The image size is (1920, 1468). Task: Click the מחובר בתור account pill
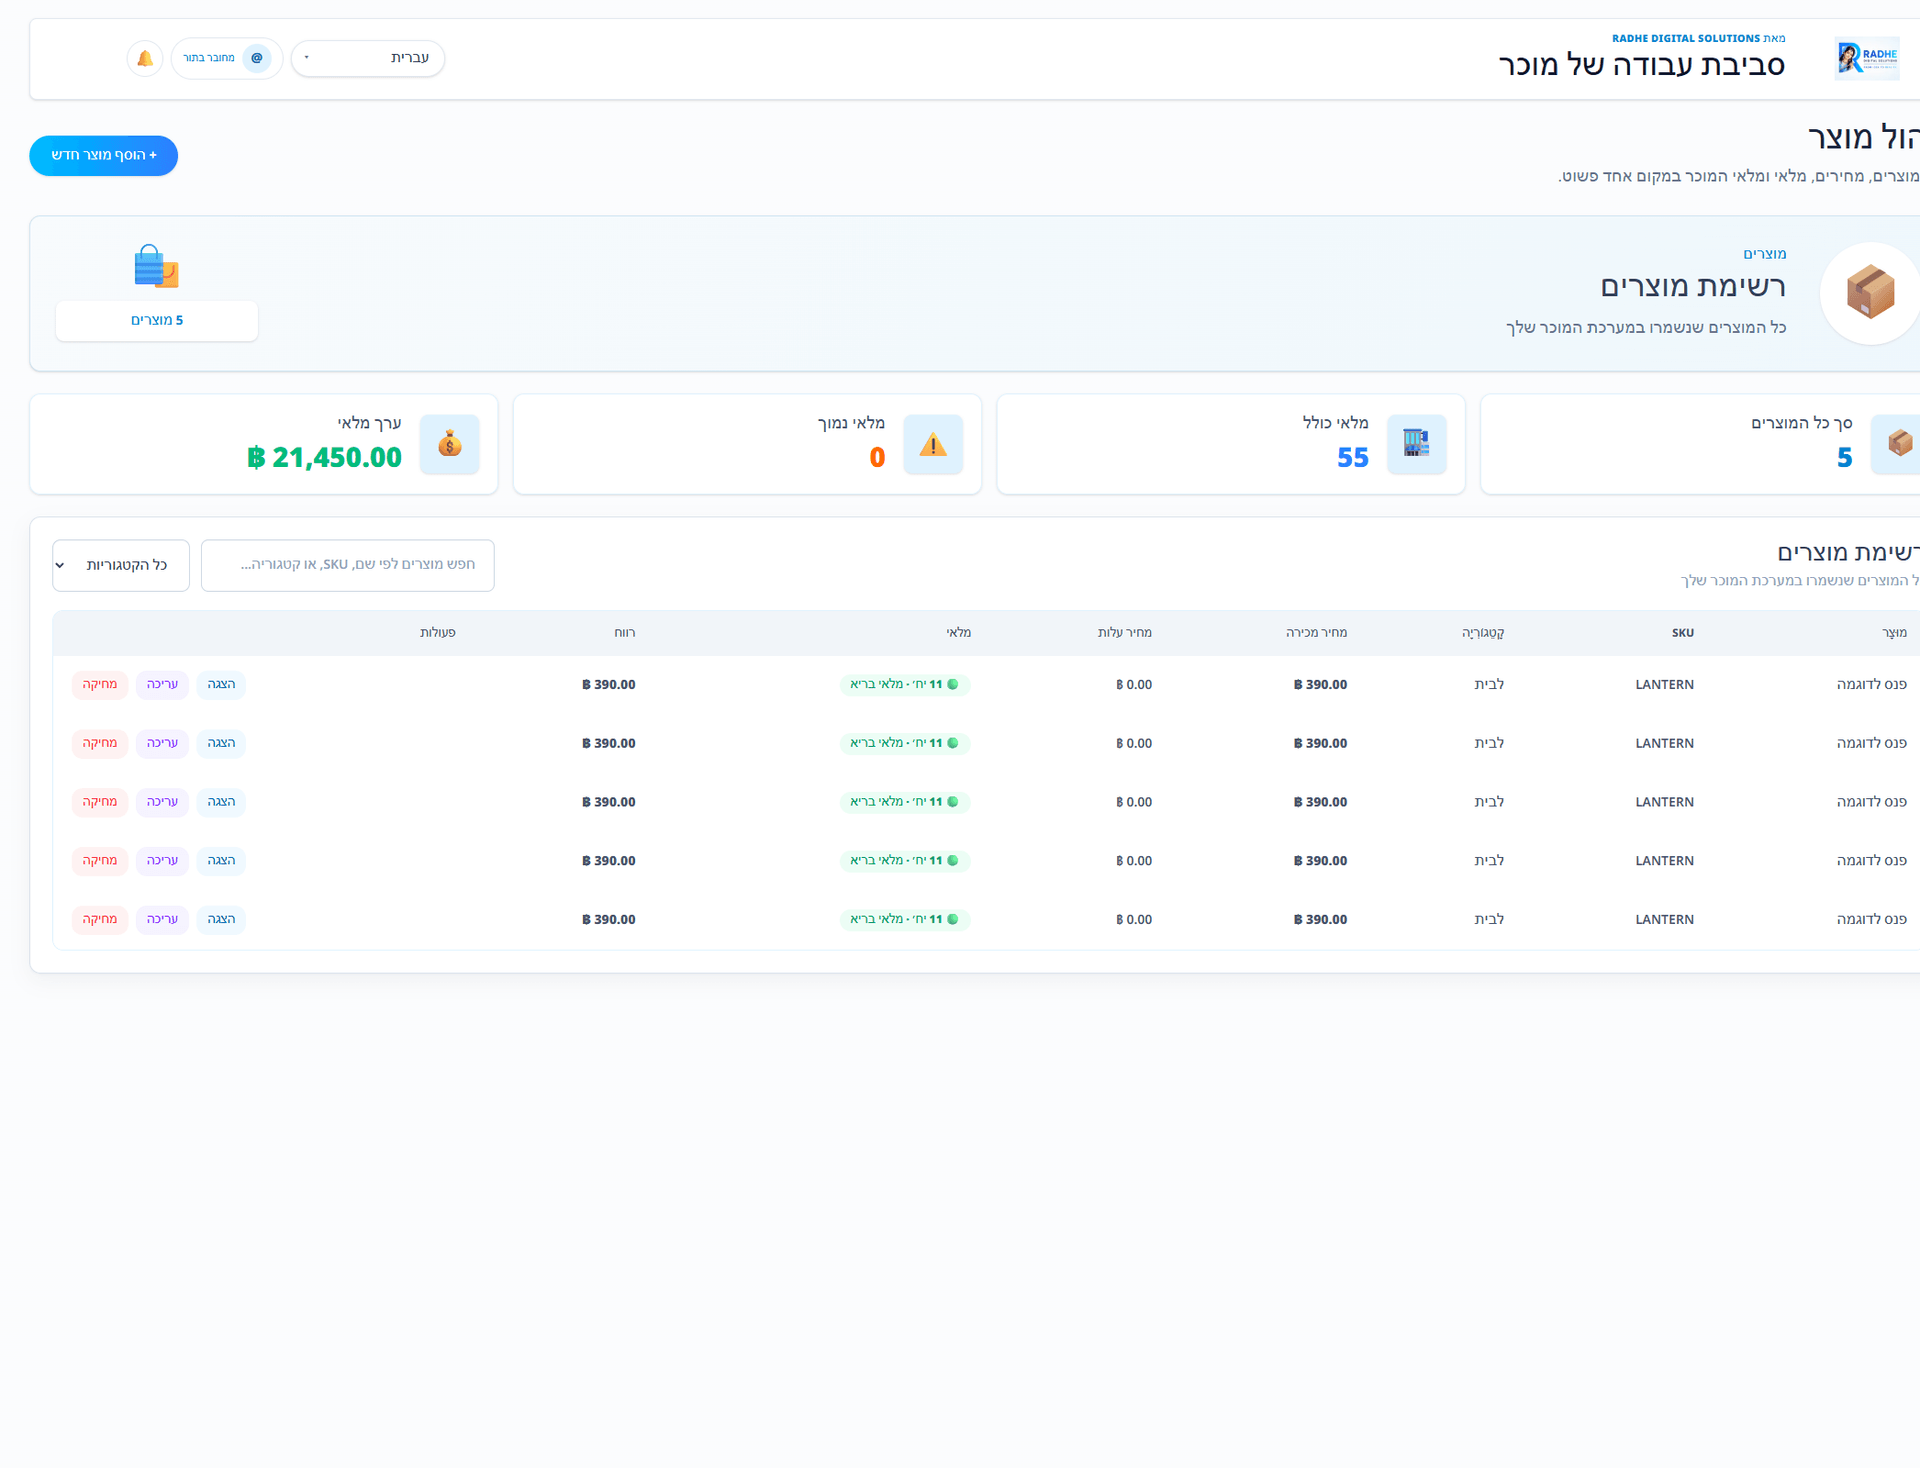[x=227, y=58]
